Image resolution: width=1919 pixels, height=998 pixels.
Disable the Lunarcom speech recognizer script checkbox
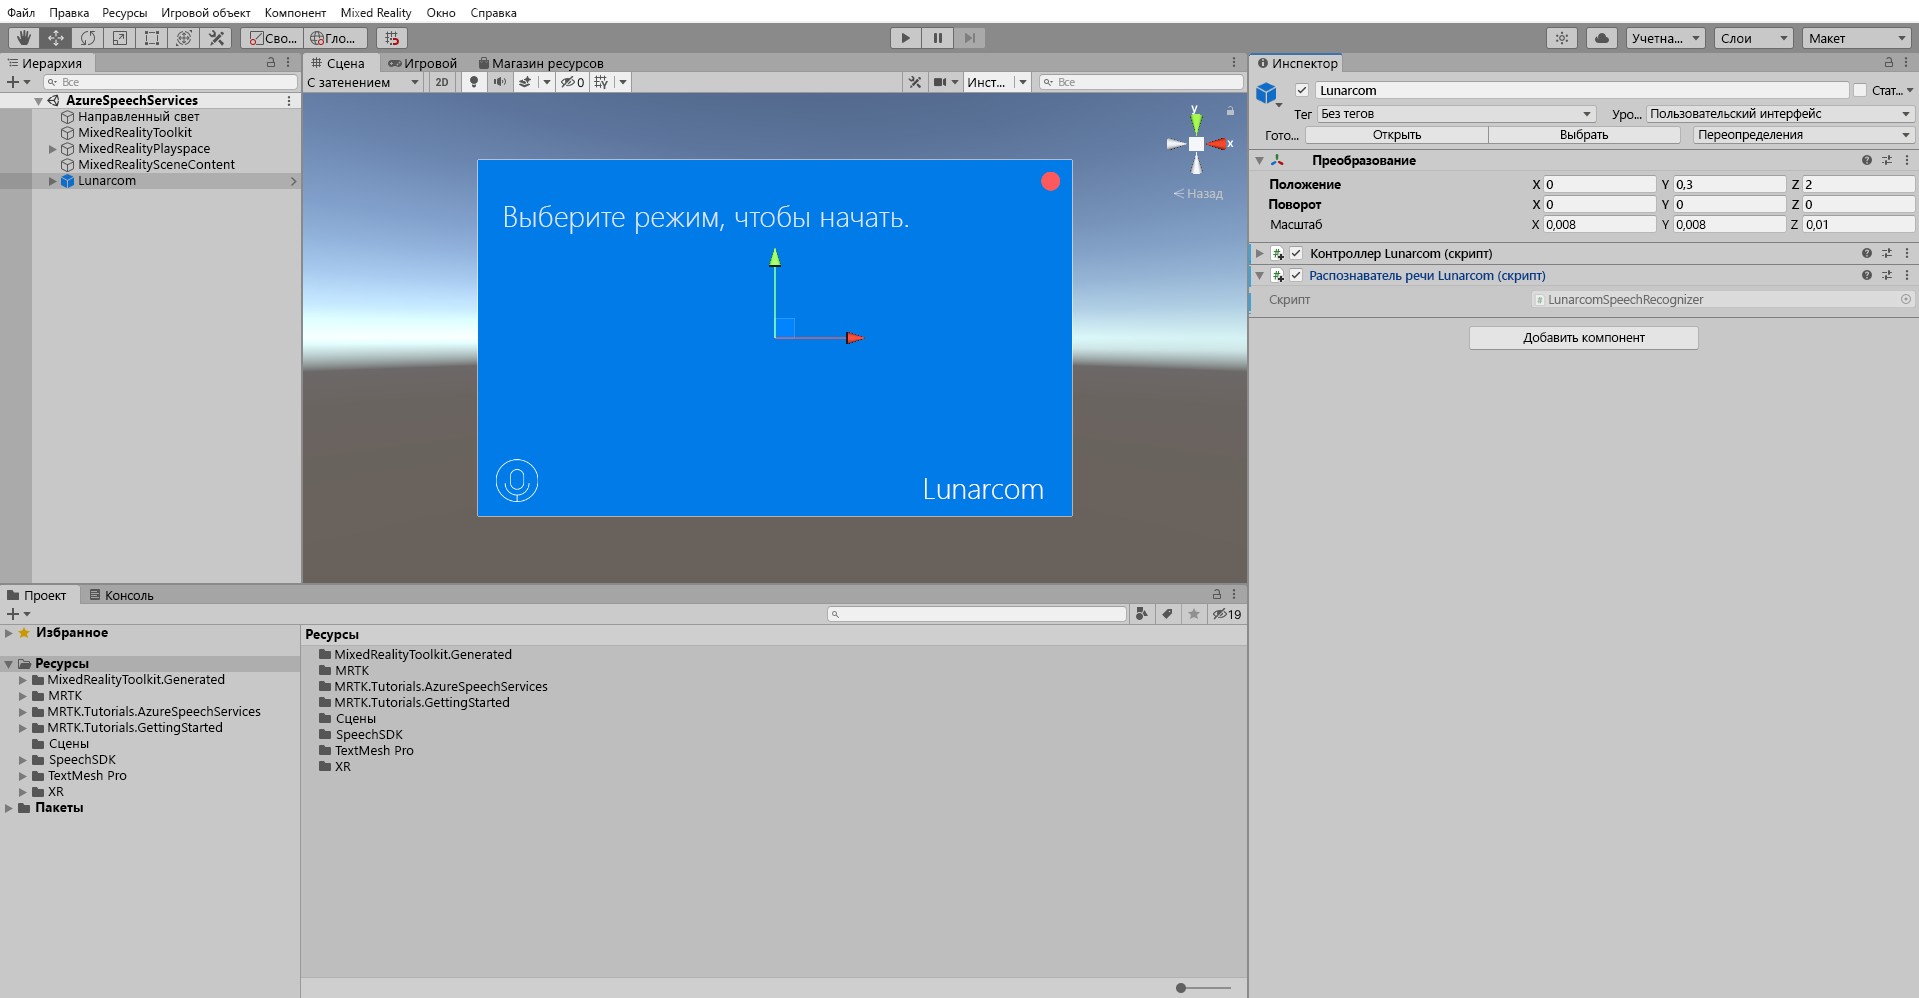click(x=1296, y=275)
